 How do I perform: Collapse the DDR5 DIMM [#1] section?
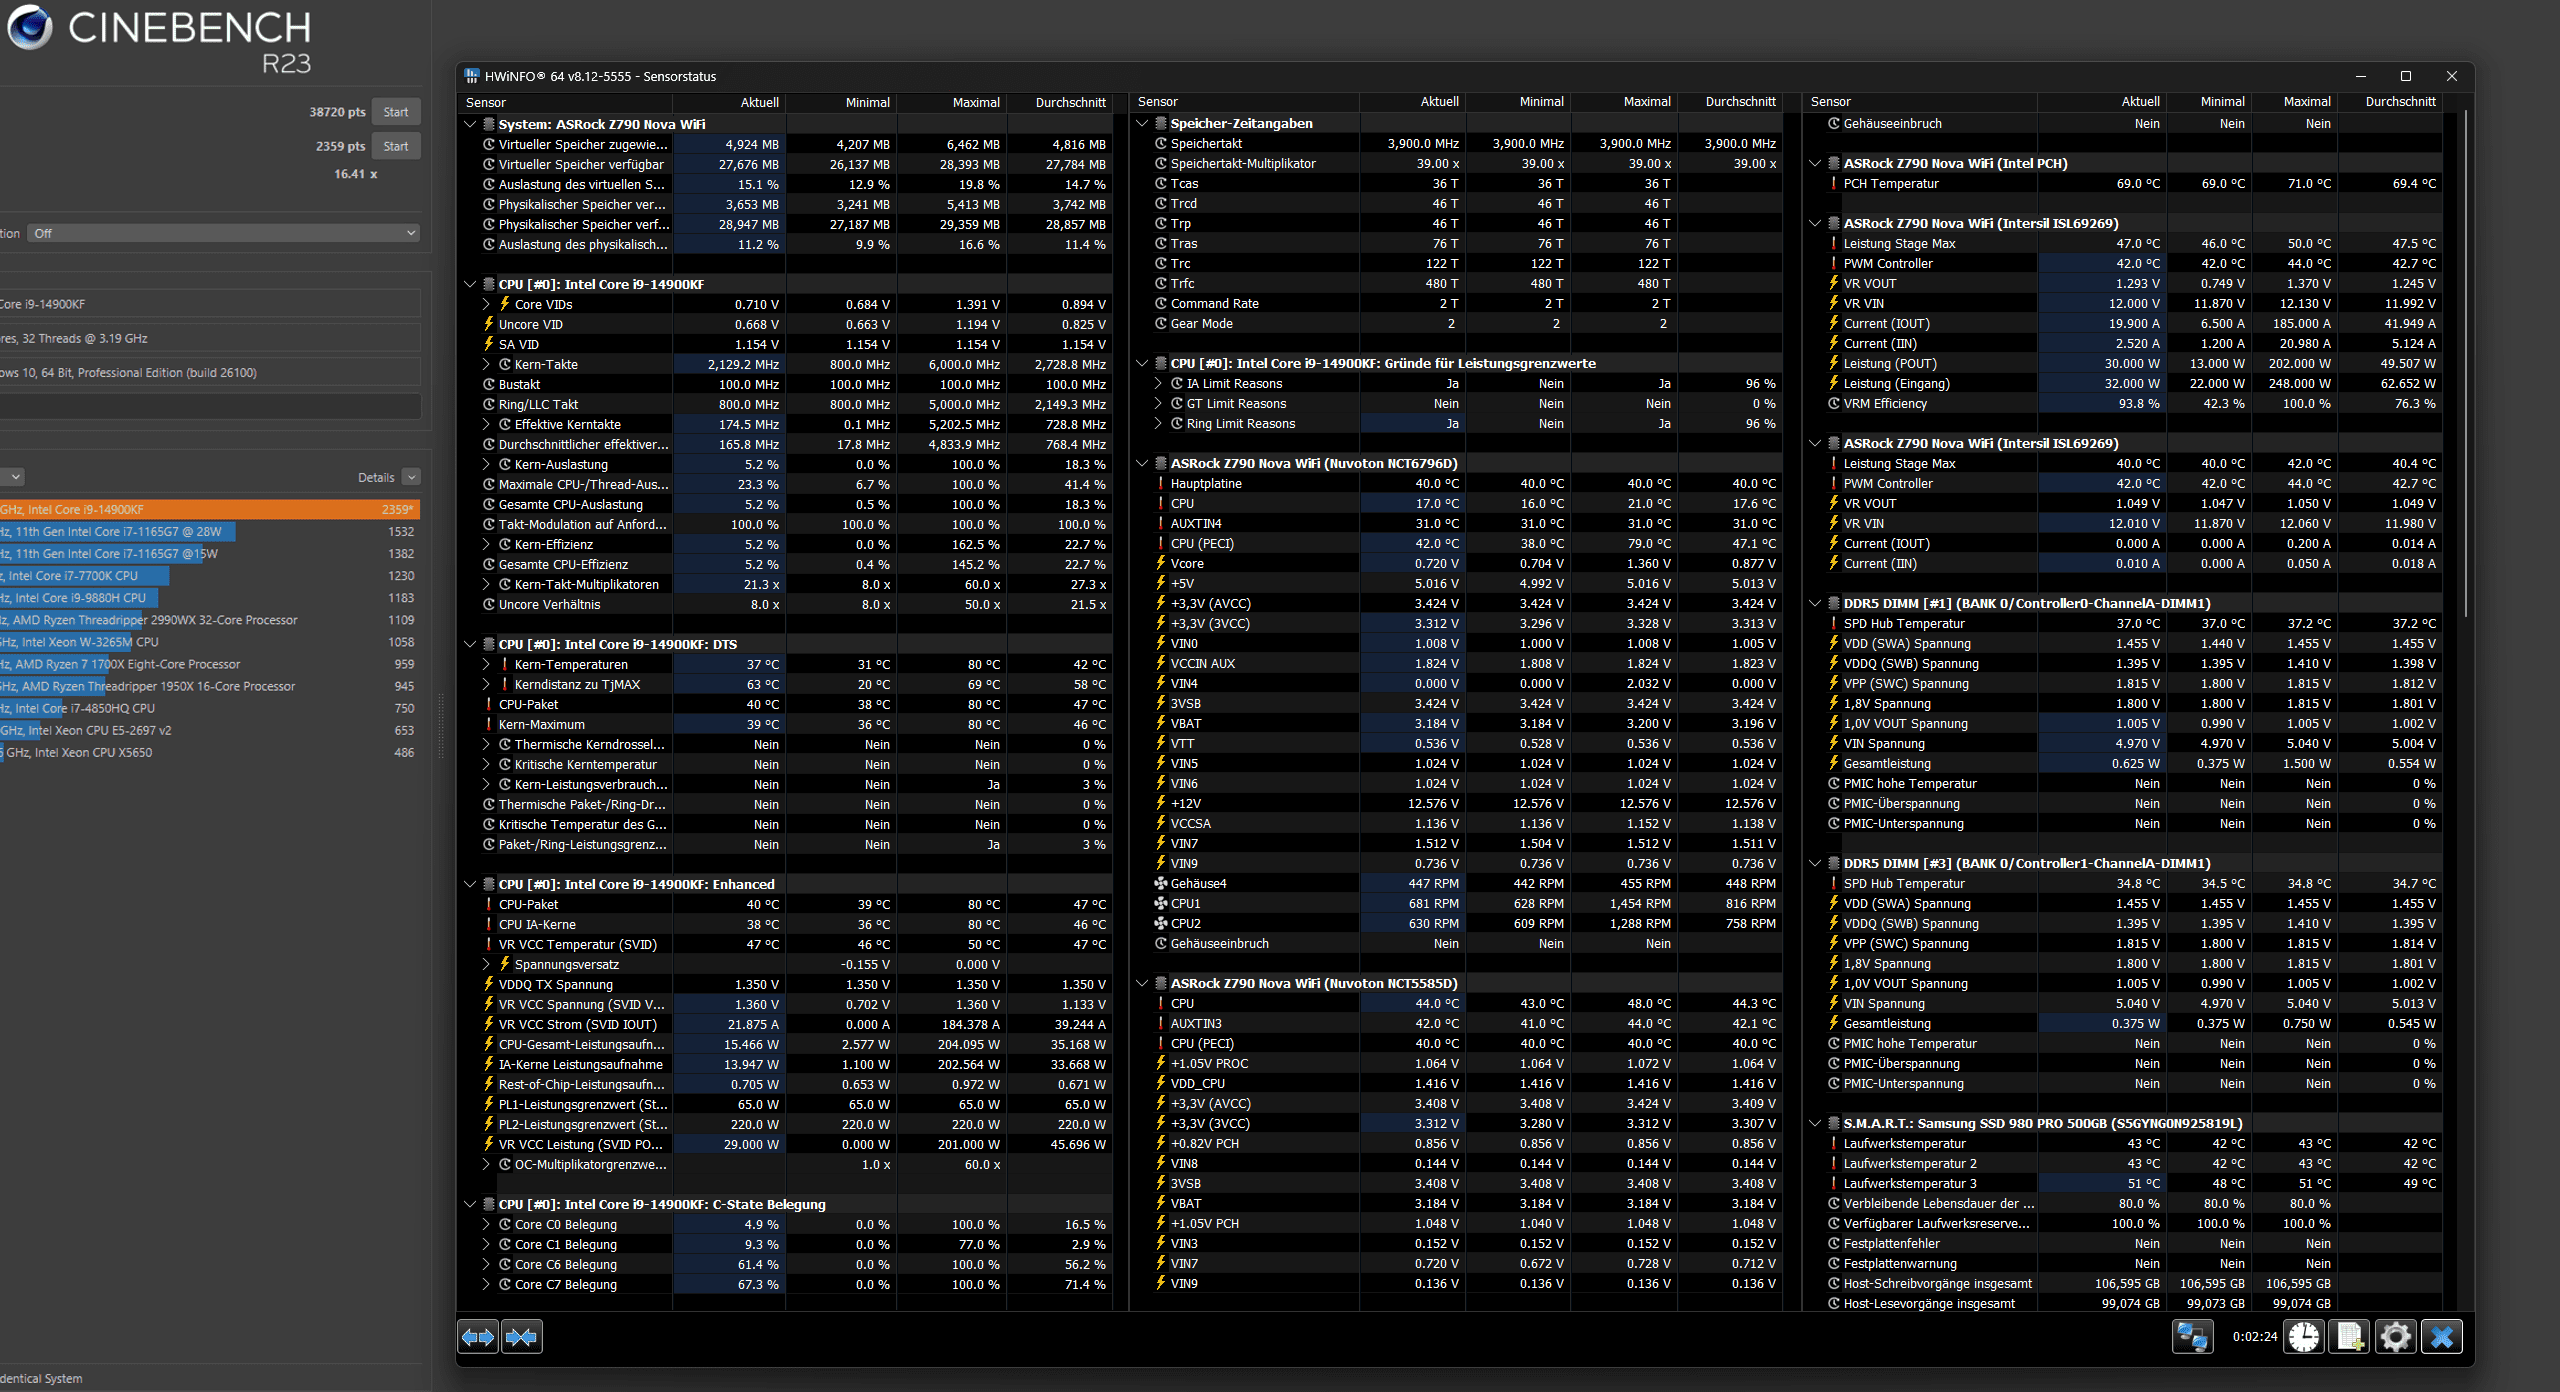click(1815, 604)
